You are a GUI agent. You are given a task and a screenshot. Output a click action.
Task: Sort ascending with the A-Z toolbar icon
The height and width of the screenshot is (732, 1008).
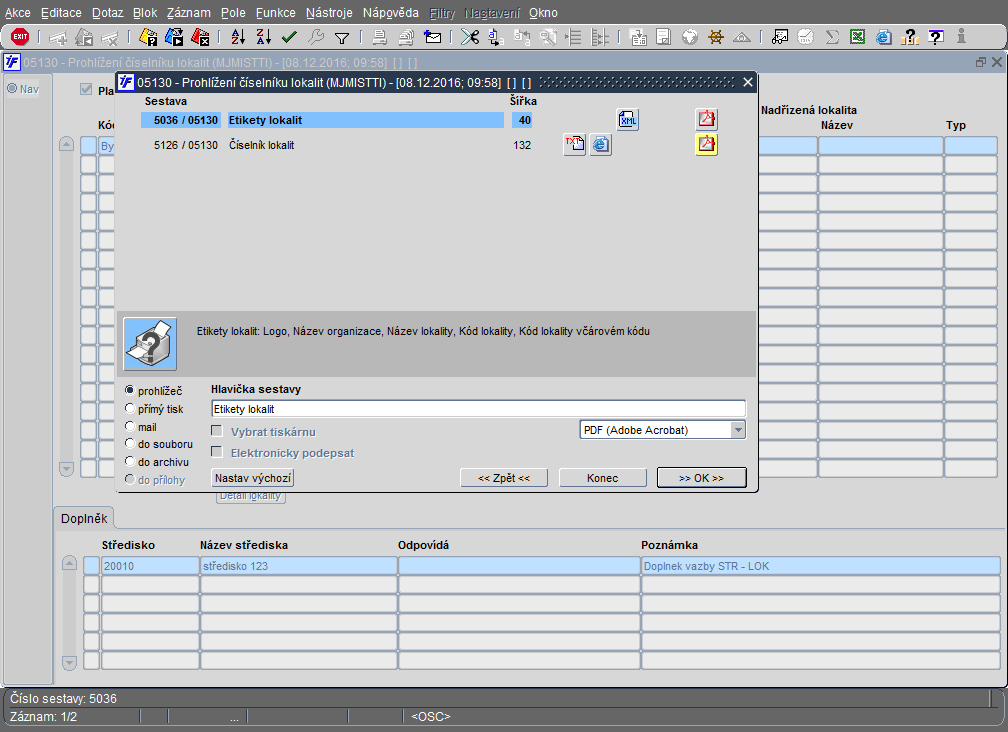tap(238, 37)
